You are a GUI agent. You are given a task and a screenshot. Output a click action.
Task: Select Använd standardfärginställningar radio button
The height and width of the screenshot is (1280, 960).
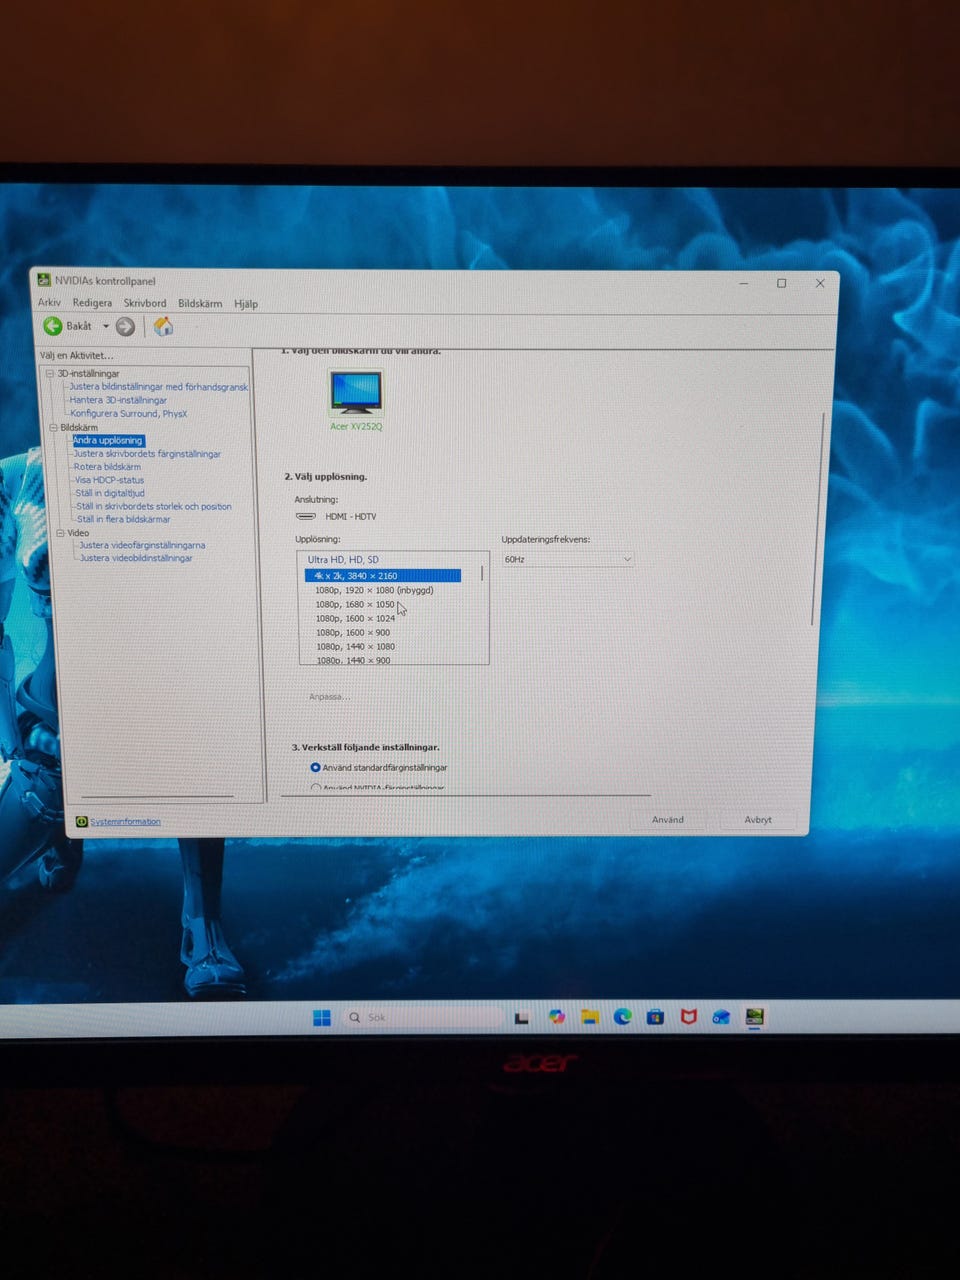(x=316, y=768)
